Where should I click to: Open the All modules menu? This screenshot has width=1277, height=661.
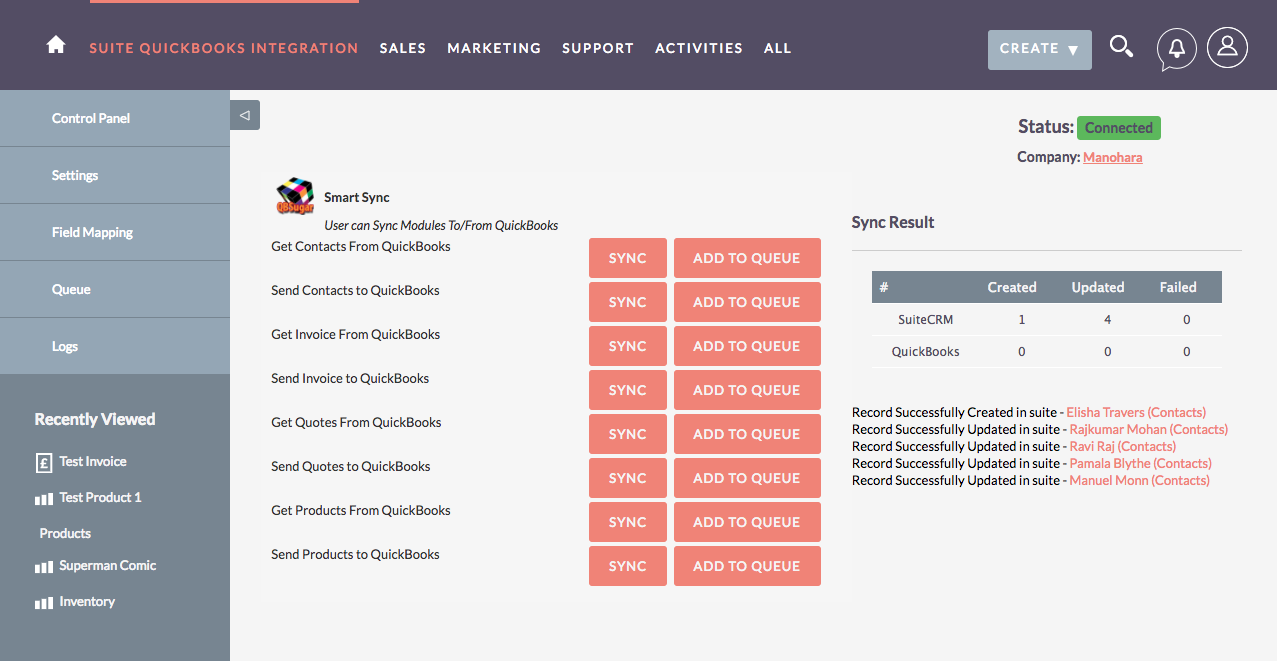(x=777, y=48)
